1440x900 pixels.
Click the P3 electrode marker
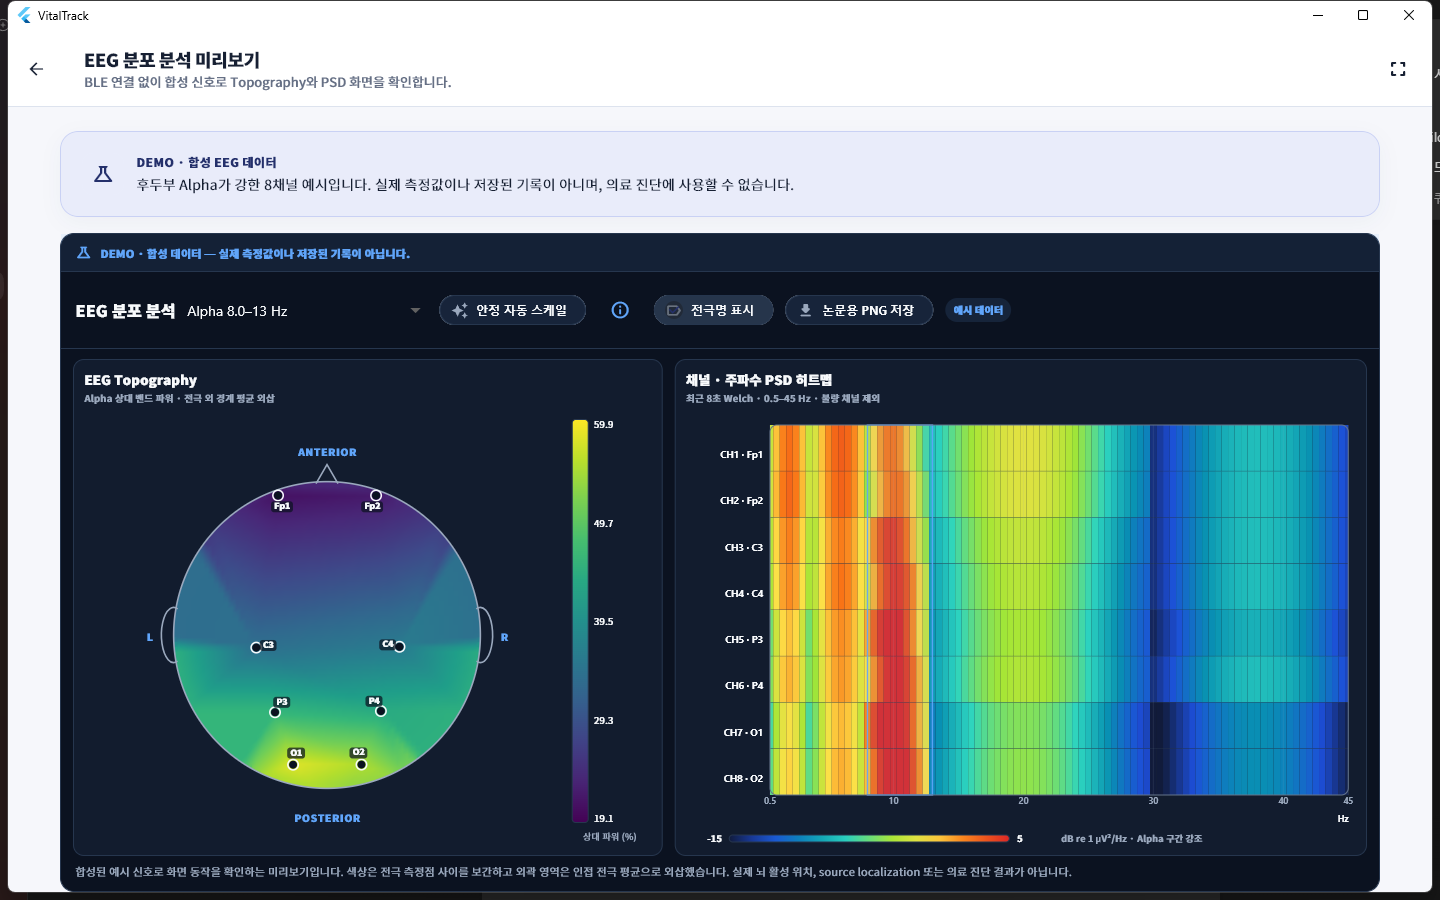coord(275,712)
